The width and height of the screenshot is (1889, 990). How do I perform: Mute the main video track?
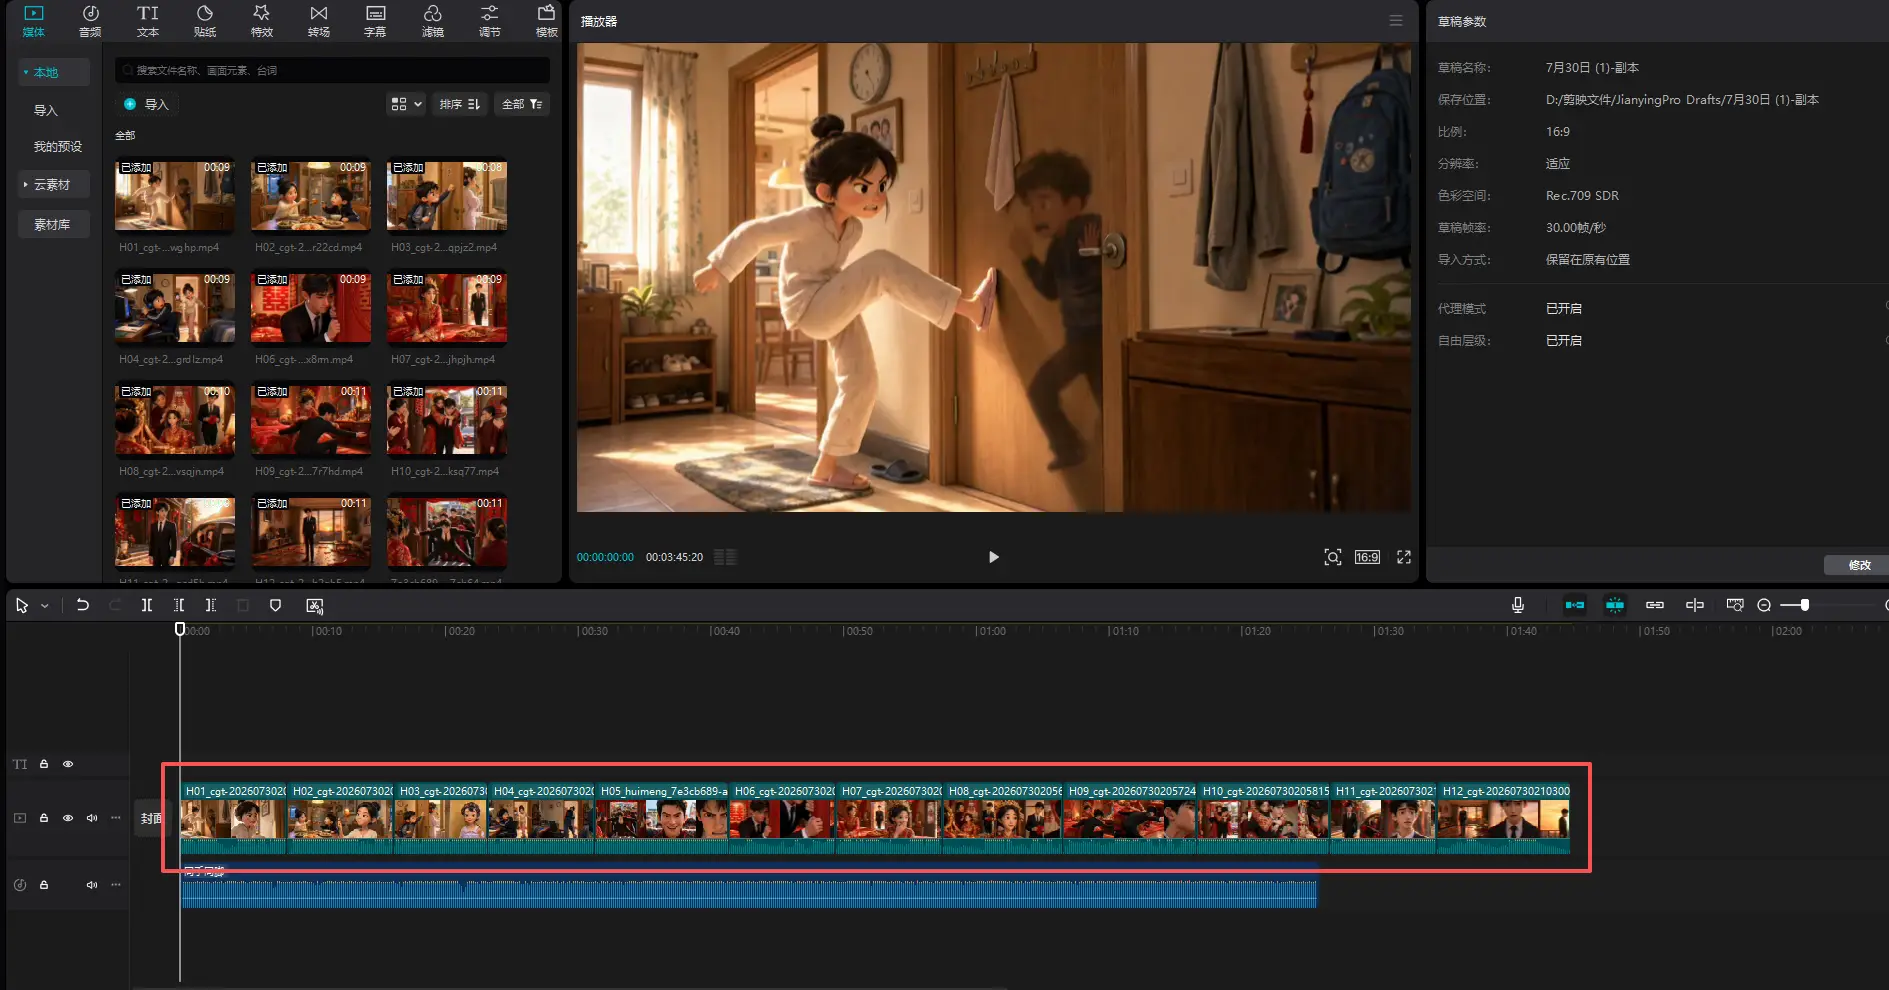(92, 818)
